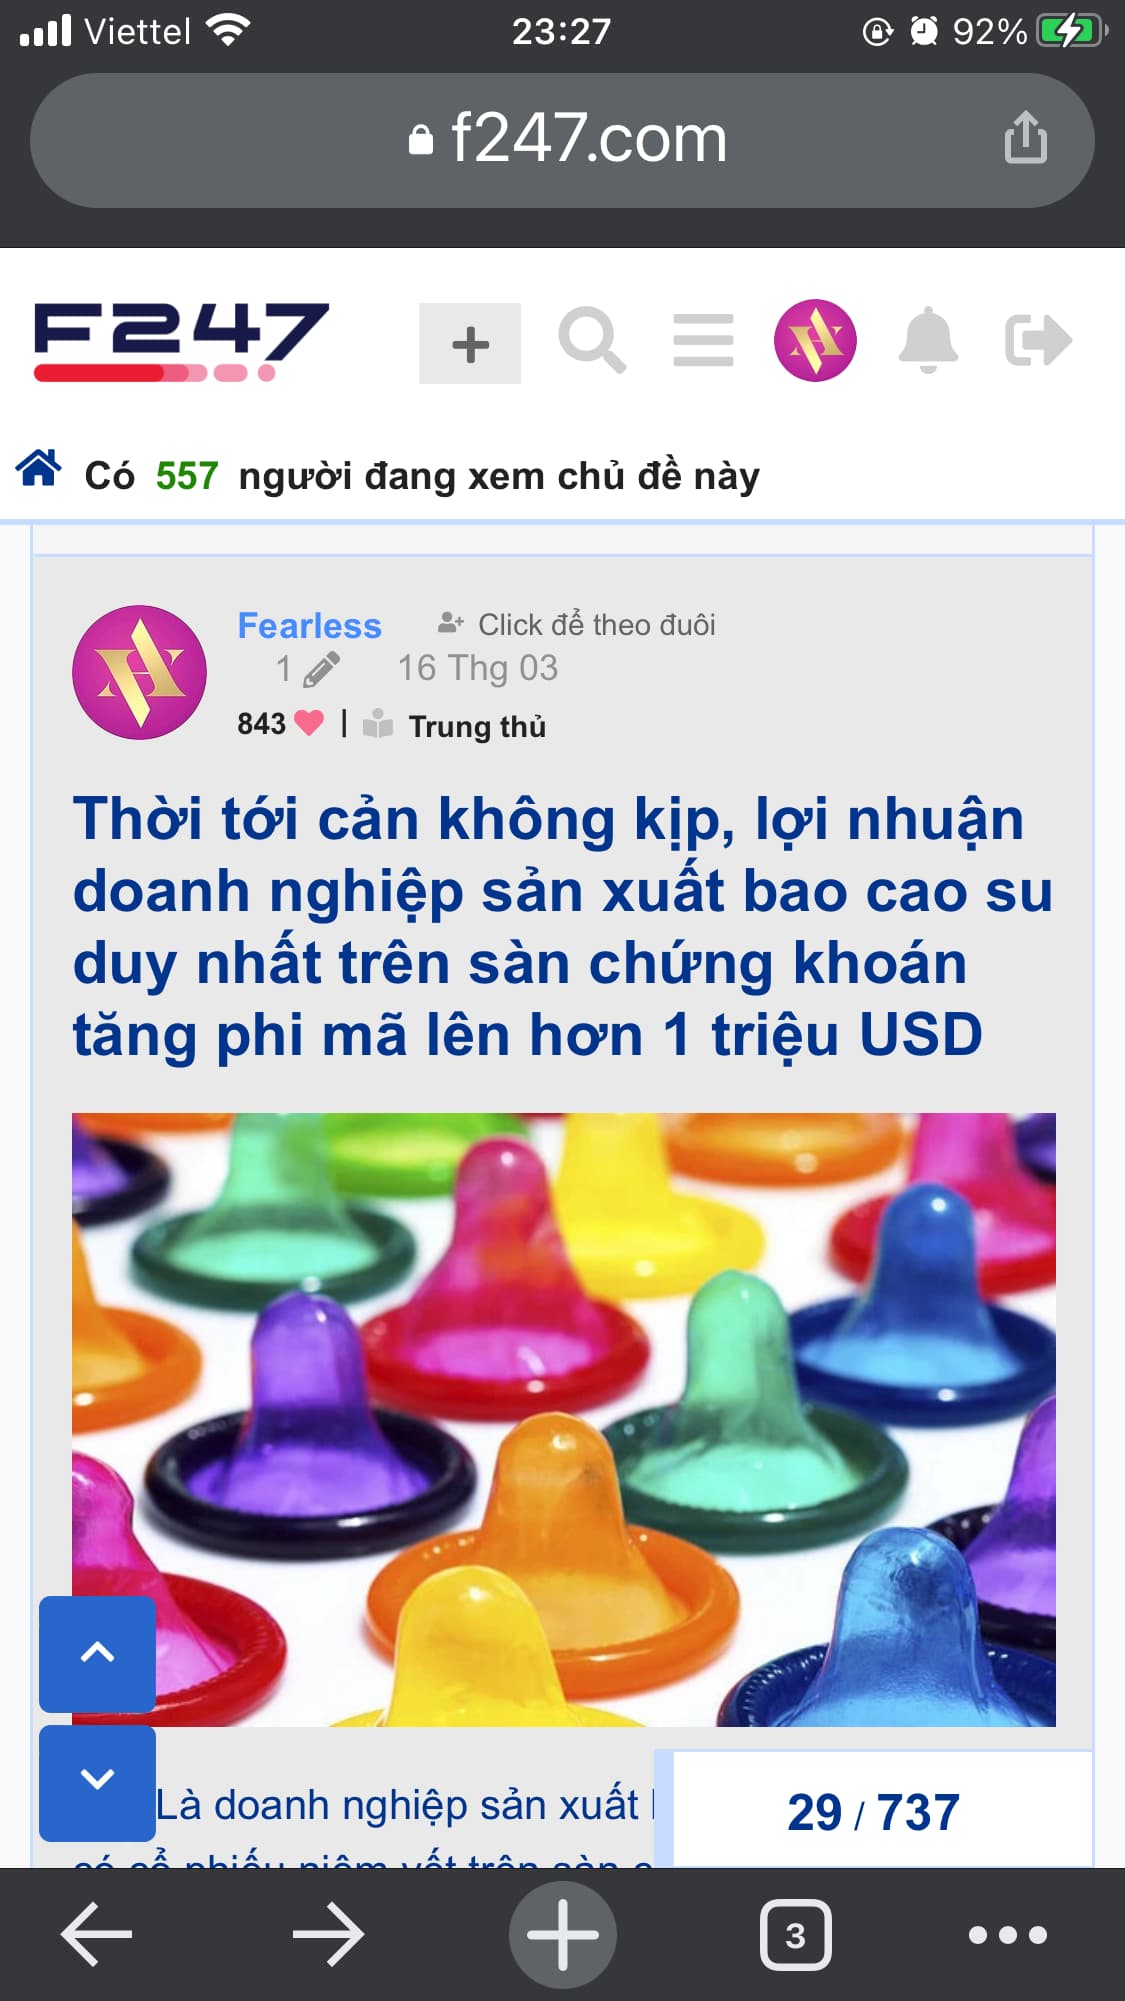
Task: Open the hamburger menu
Action: coord(703,340)
